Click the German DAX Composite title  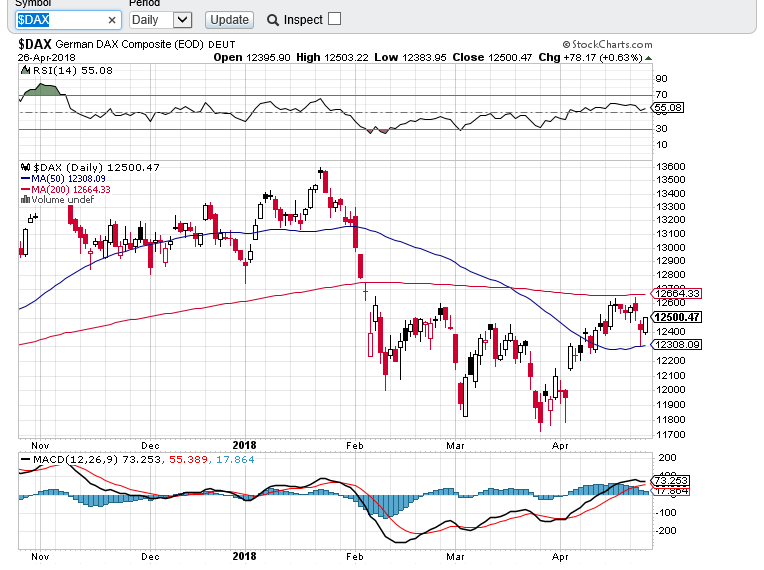tap(129, 44)
